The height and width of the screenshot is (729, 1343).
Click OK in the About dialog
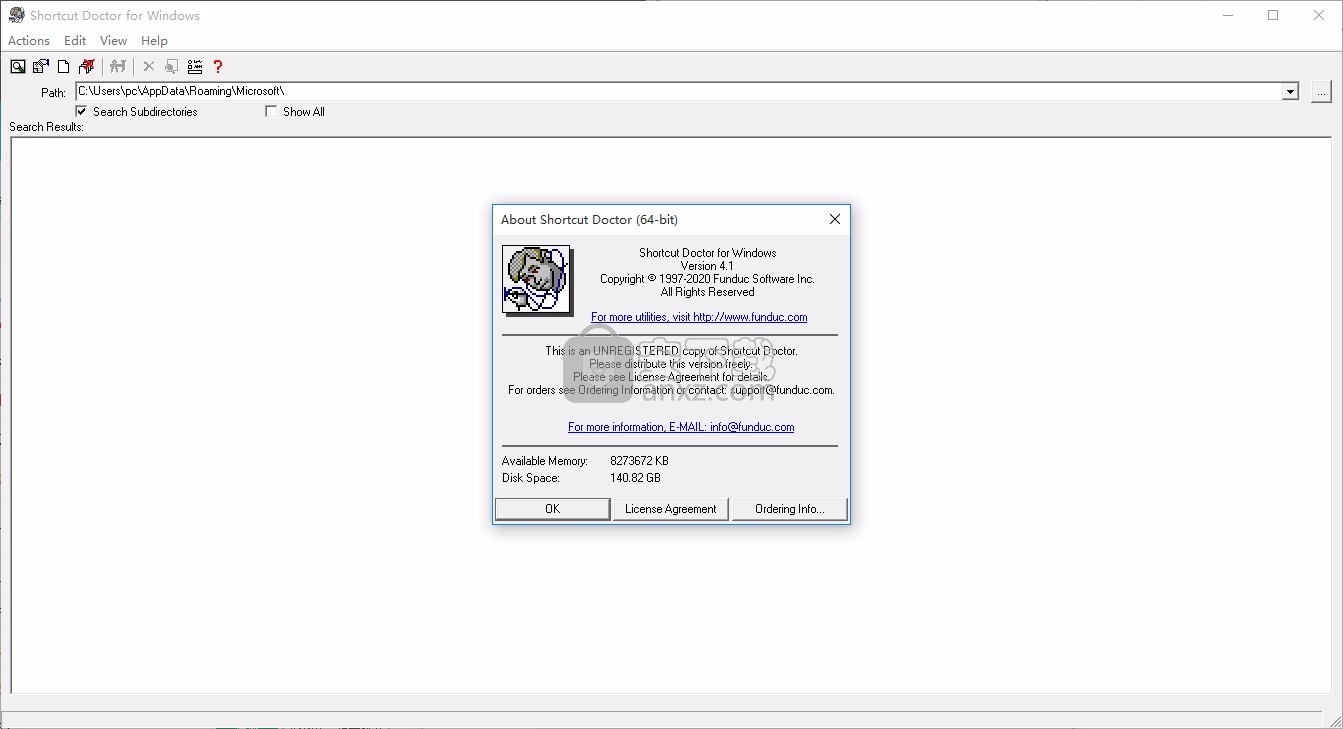[552, 509]
